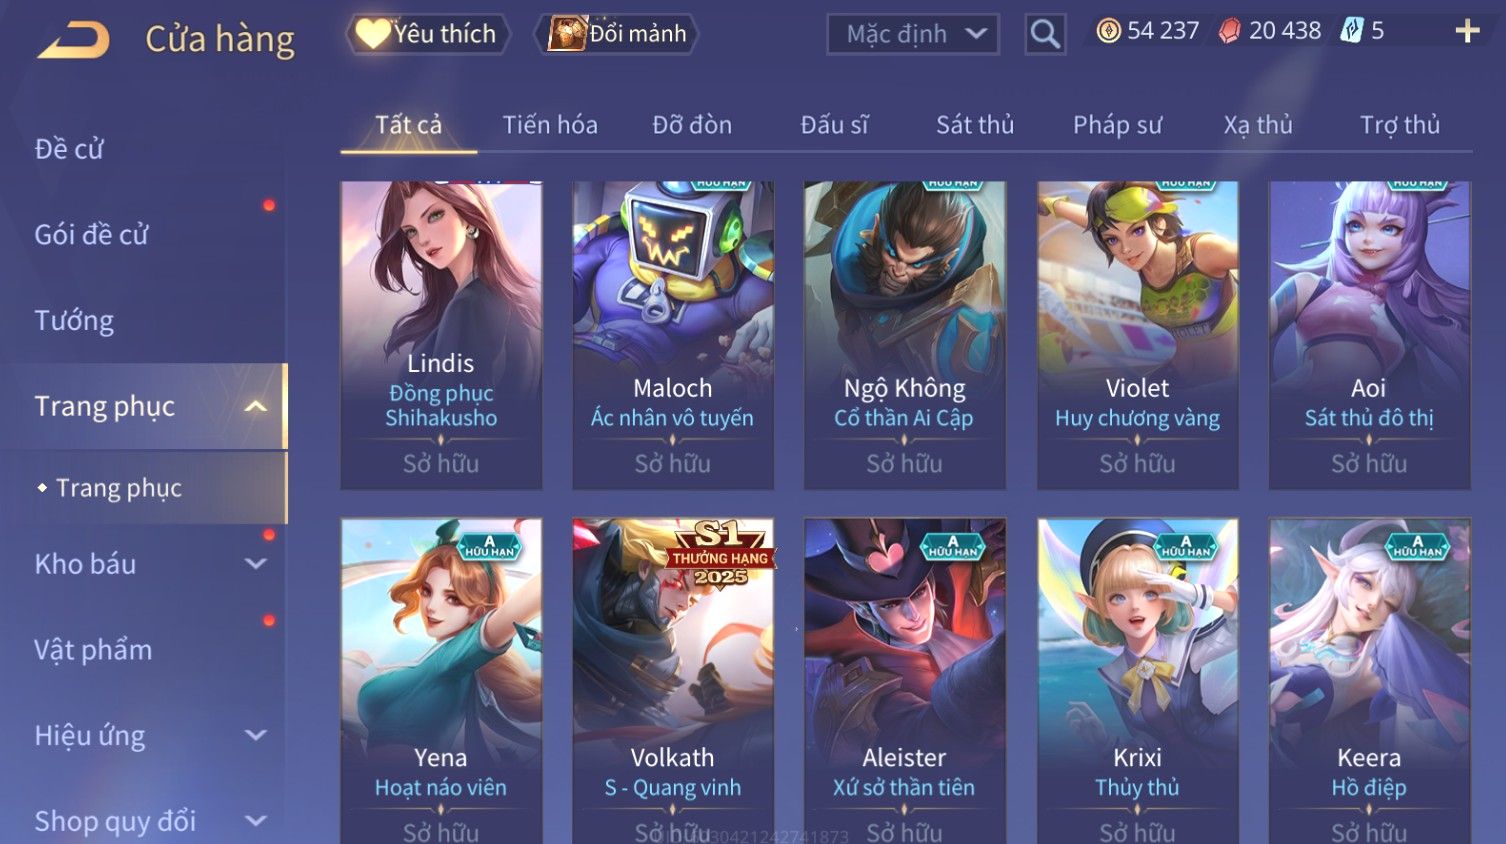Viewport: 1506px width, 844px height.
Task: Switch to the Pháp sư tab
Action: pos(1117,125)
